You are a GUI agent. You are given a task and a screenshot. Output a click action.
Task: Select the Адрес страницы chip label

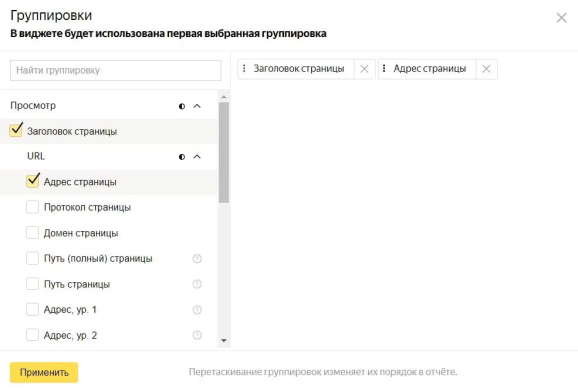(x=430, y=69)
